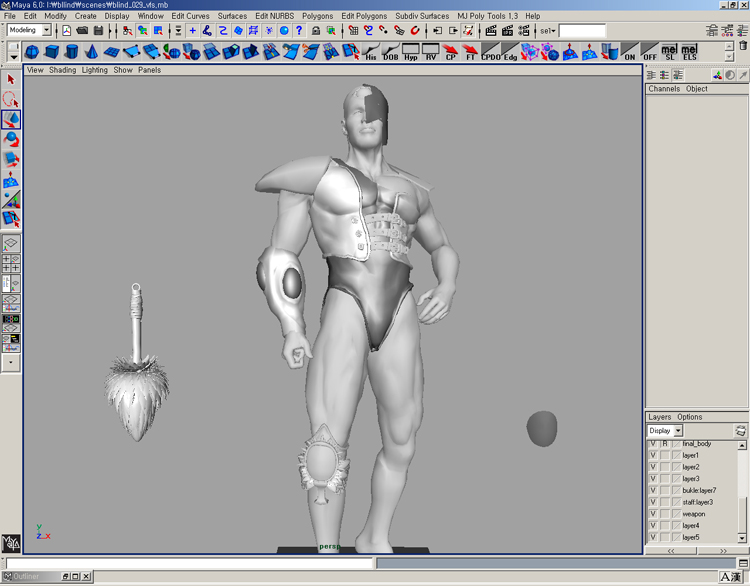Click the sel name input field
The image size is (750, 586).
point(582,31)
